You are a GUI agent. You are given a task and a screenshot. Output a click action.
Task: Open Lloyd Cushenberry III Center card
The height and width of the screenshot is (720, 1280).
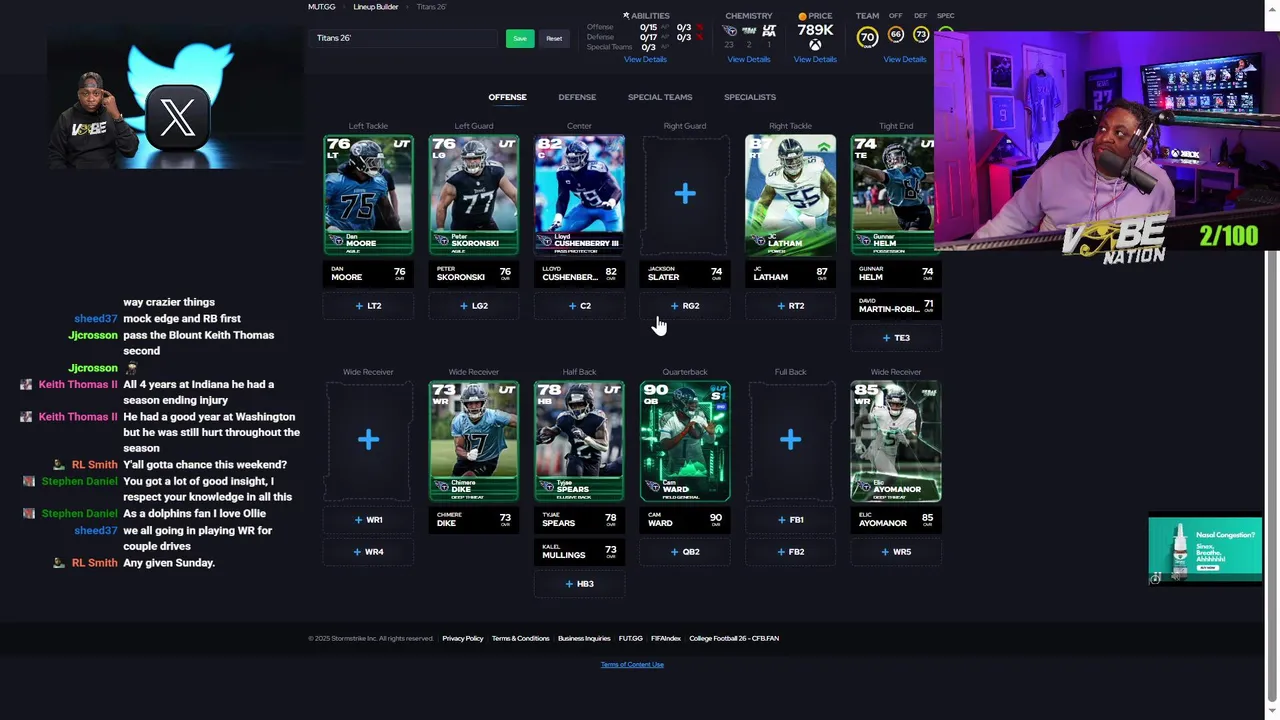[579, 194]
